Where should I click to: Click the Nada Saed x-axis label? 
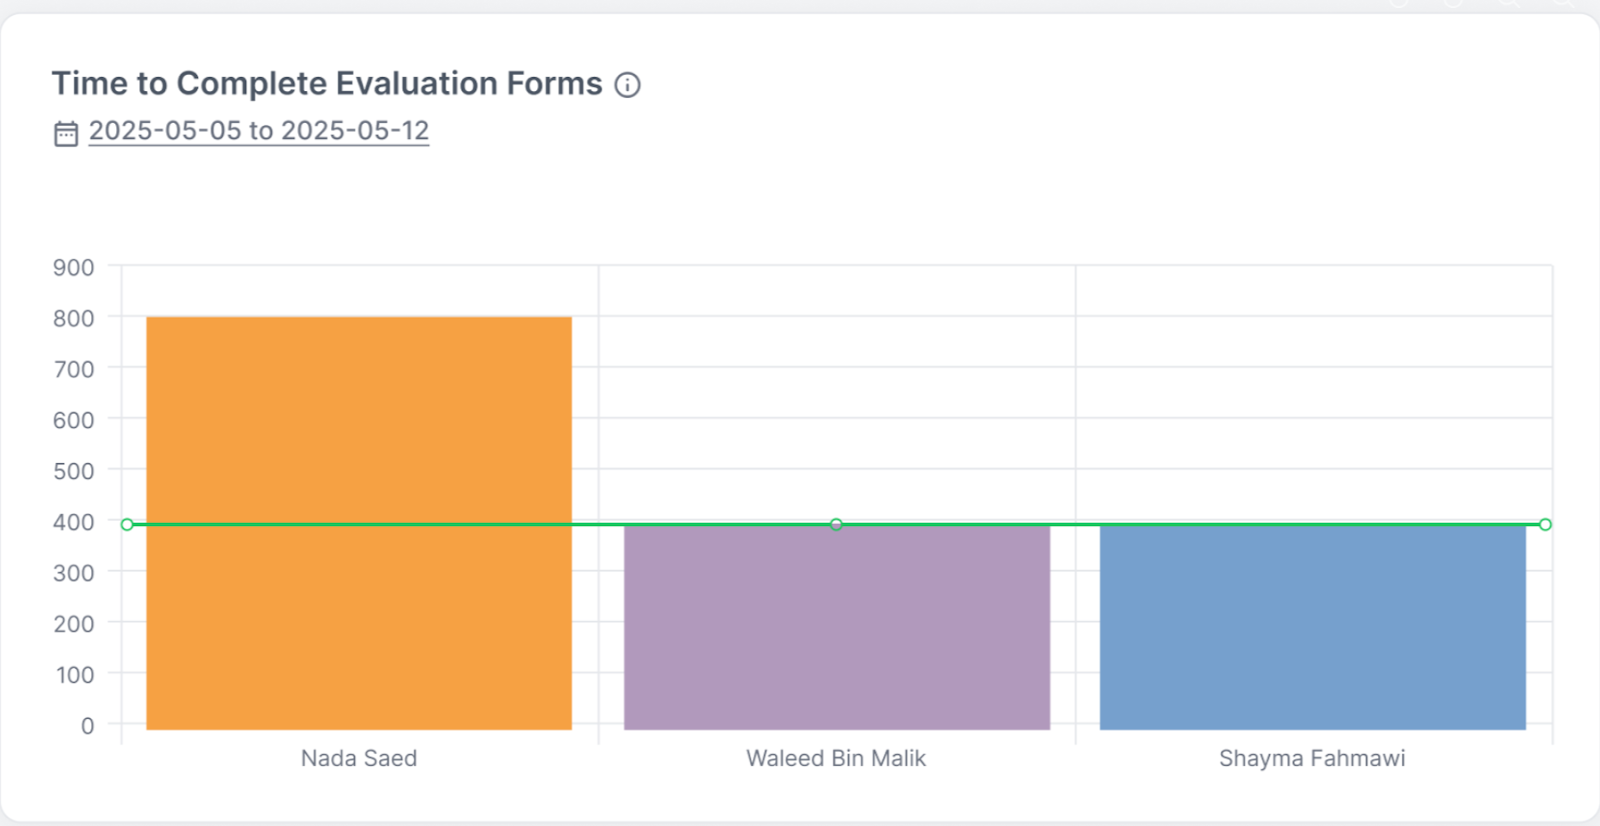point(359,758)
